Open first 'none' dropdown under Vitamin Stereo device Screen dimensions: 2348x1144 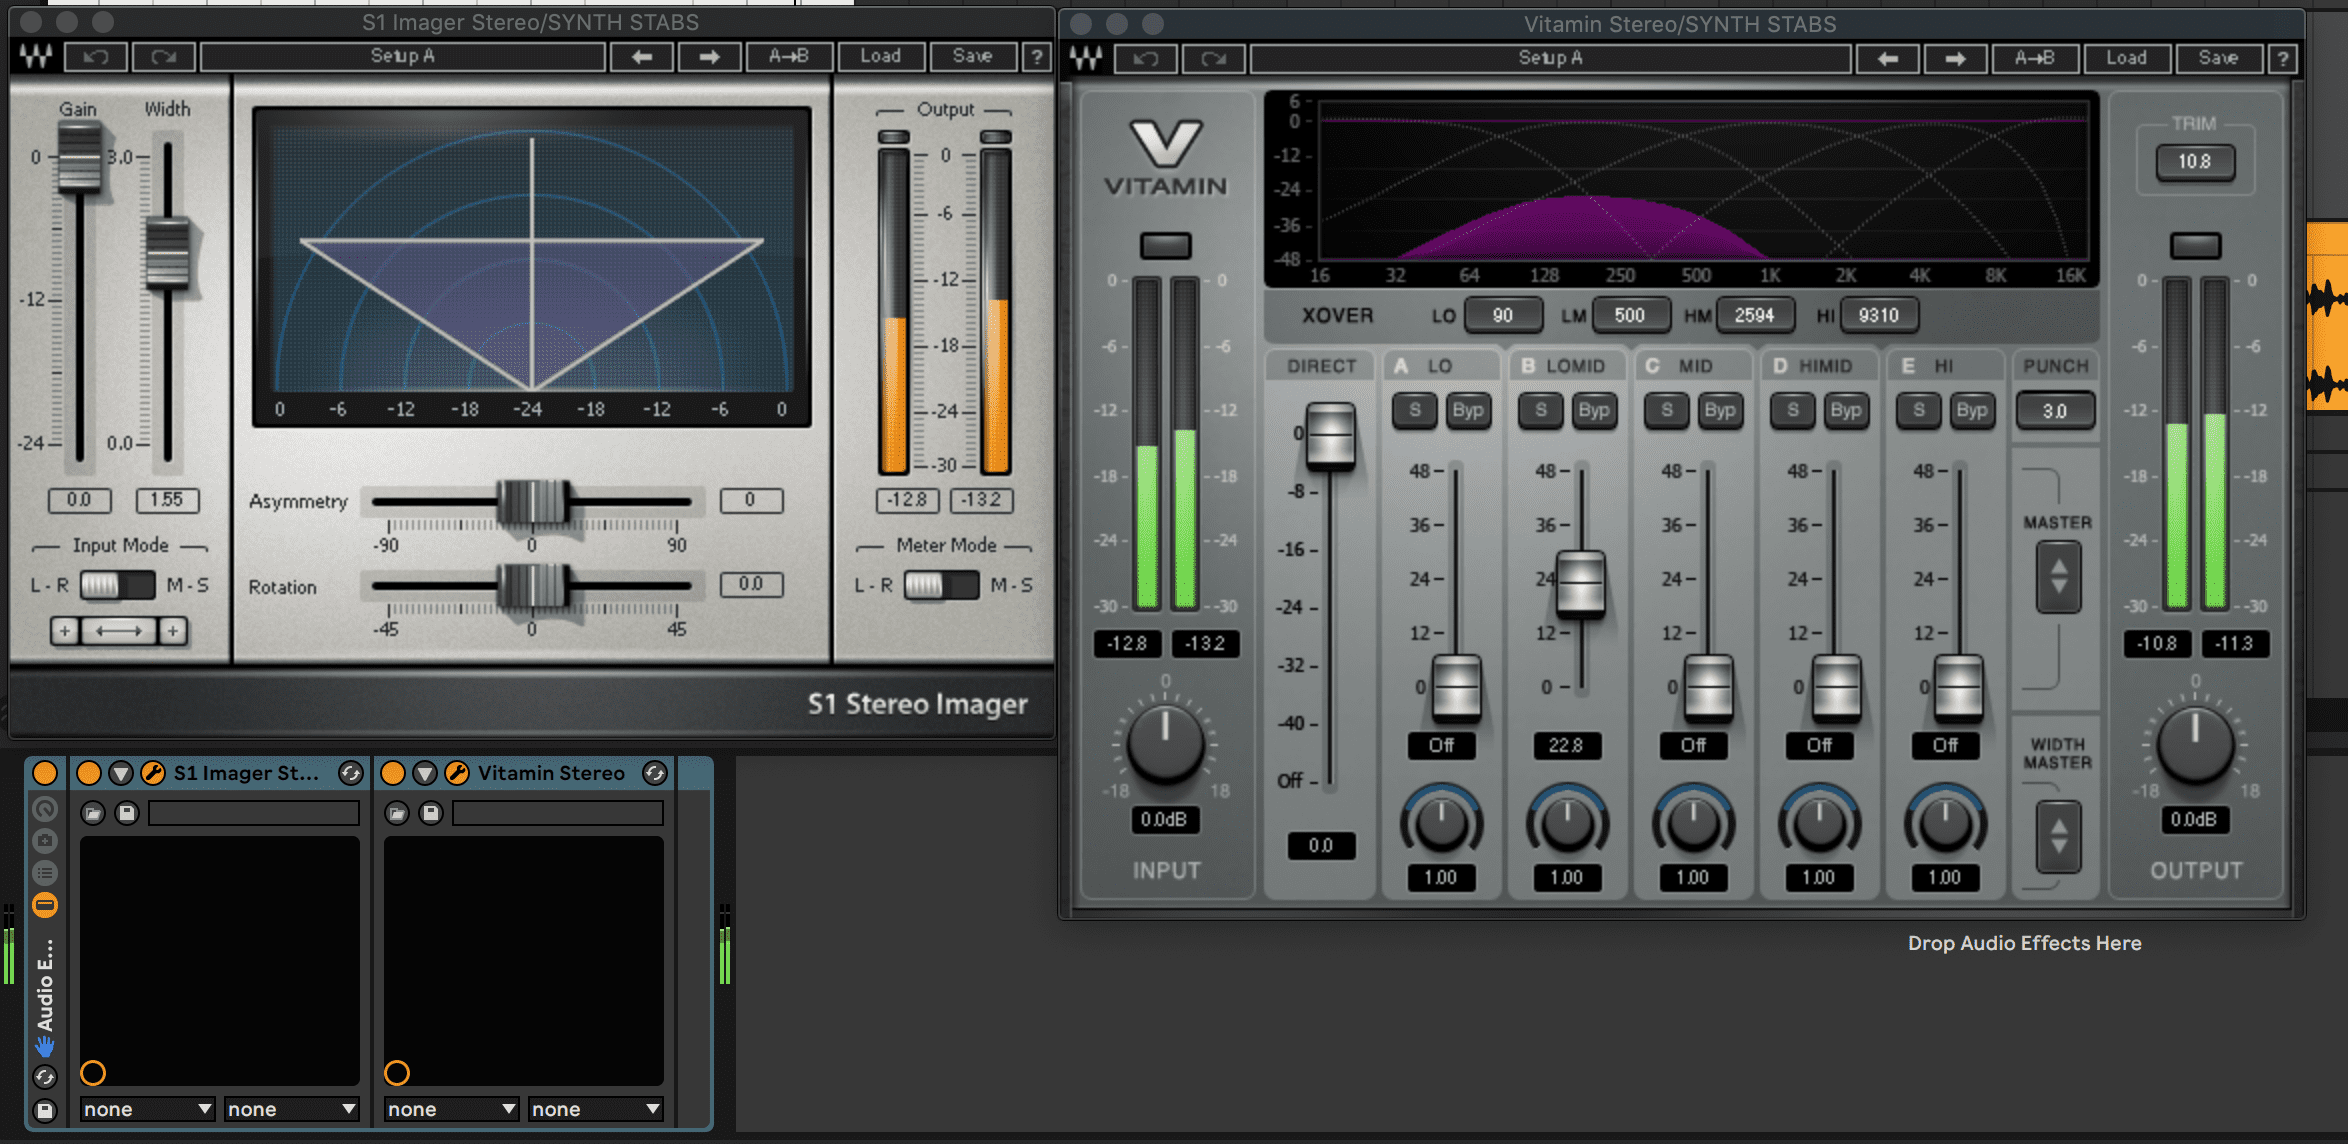(452, 1109)
